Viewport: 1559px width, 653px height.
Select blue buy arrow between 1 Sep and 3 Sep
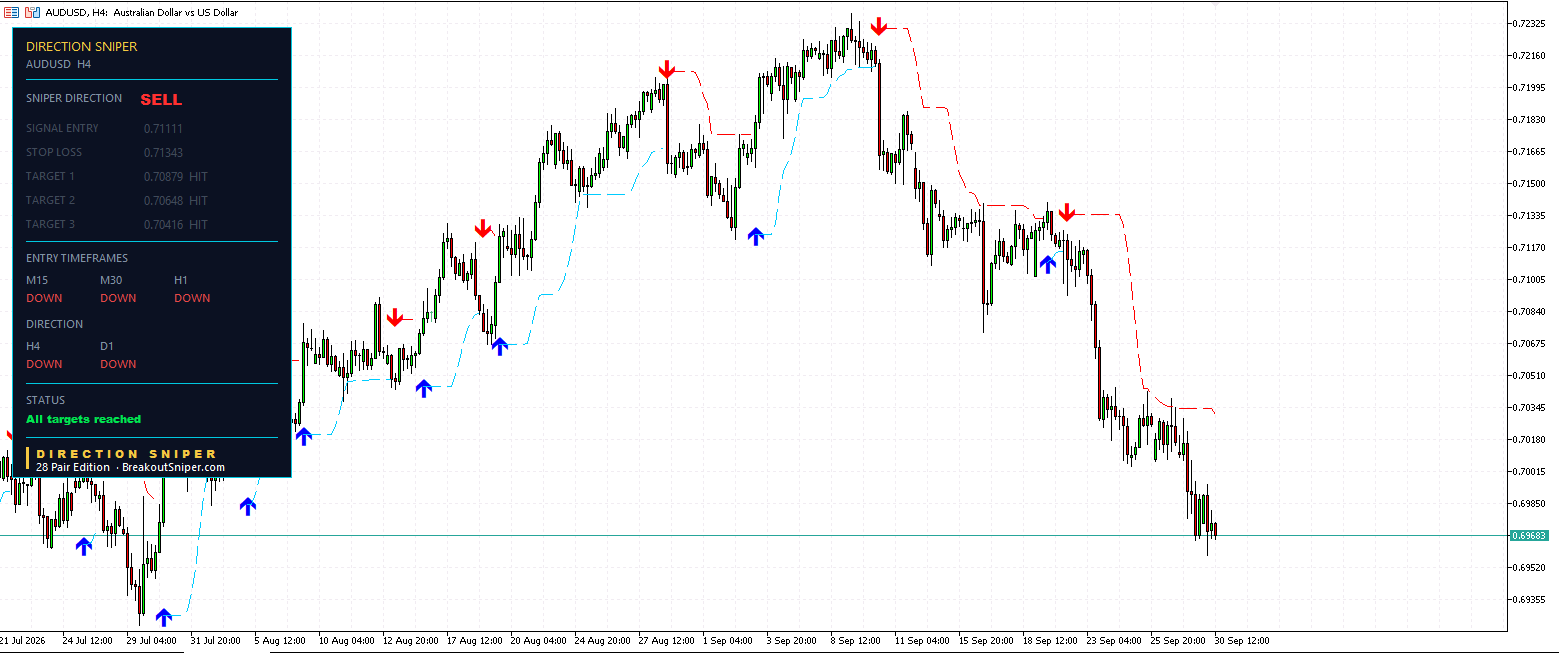[x=756, y=236]
